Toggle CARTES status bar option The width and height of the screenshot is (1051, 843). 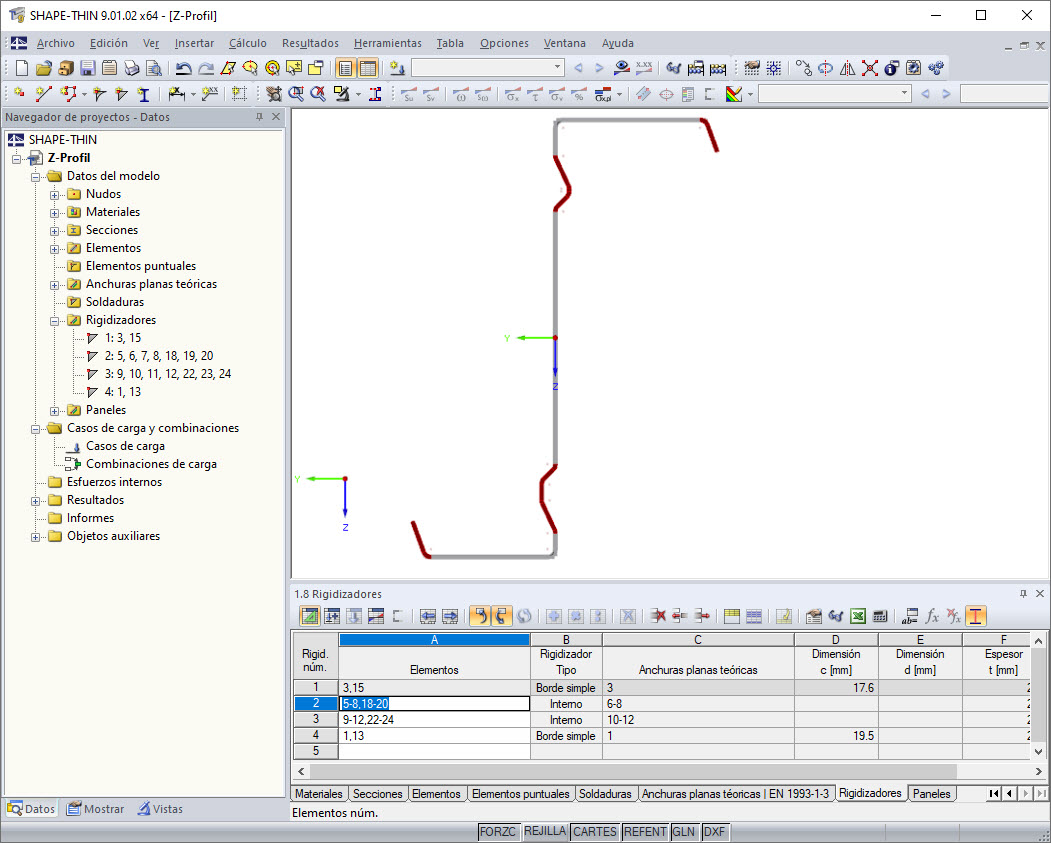tap(595, 832)
